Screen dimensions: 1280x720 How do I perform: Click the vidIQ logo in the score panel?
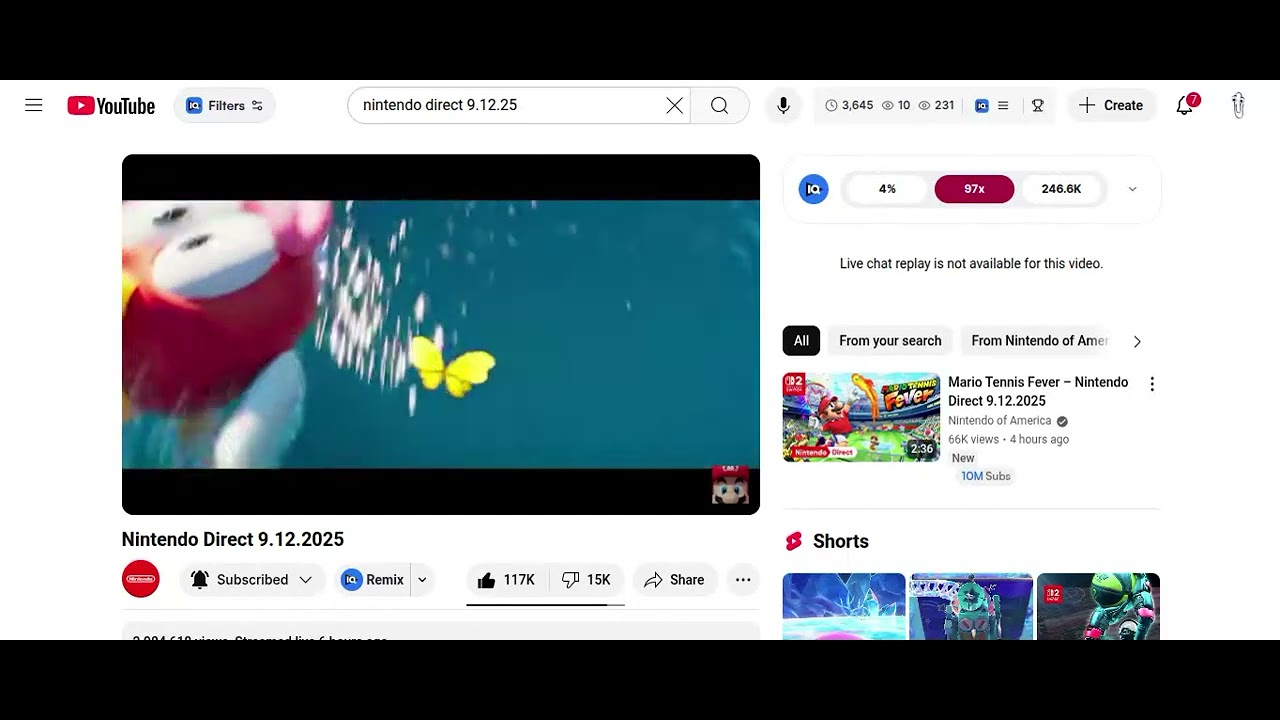[x=814, y=189]
